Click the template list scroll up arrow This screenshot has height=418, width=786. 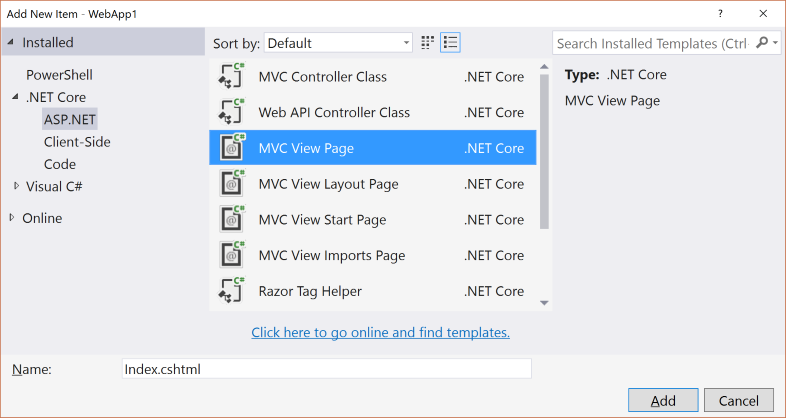[544, 67]
